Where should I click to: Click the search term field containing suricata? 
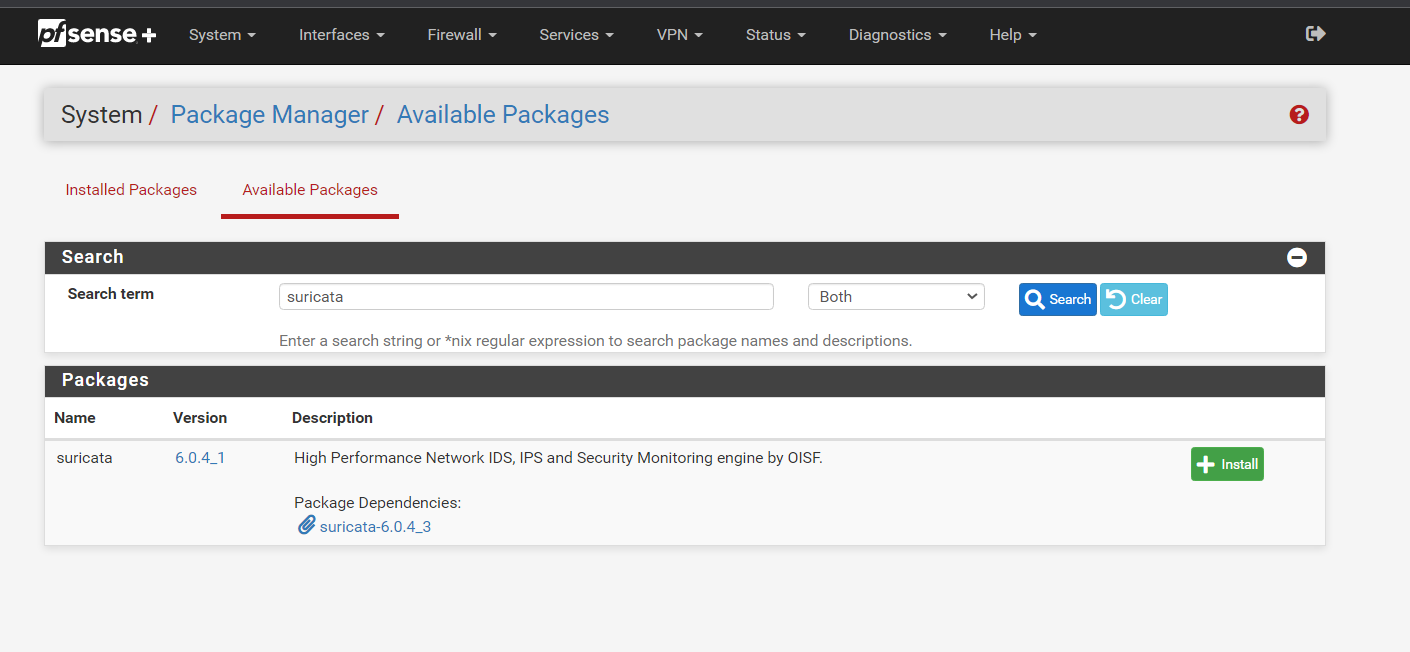[526, 297]
